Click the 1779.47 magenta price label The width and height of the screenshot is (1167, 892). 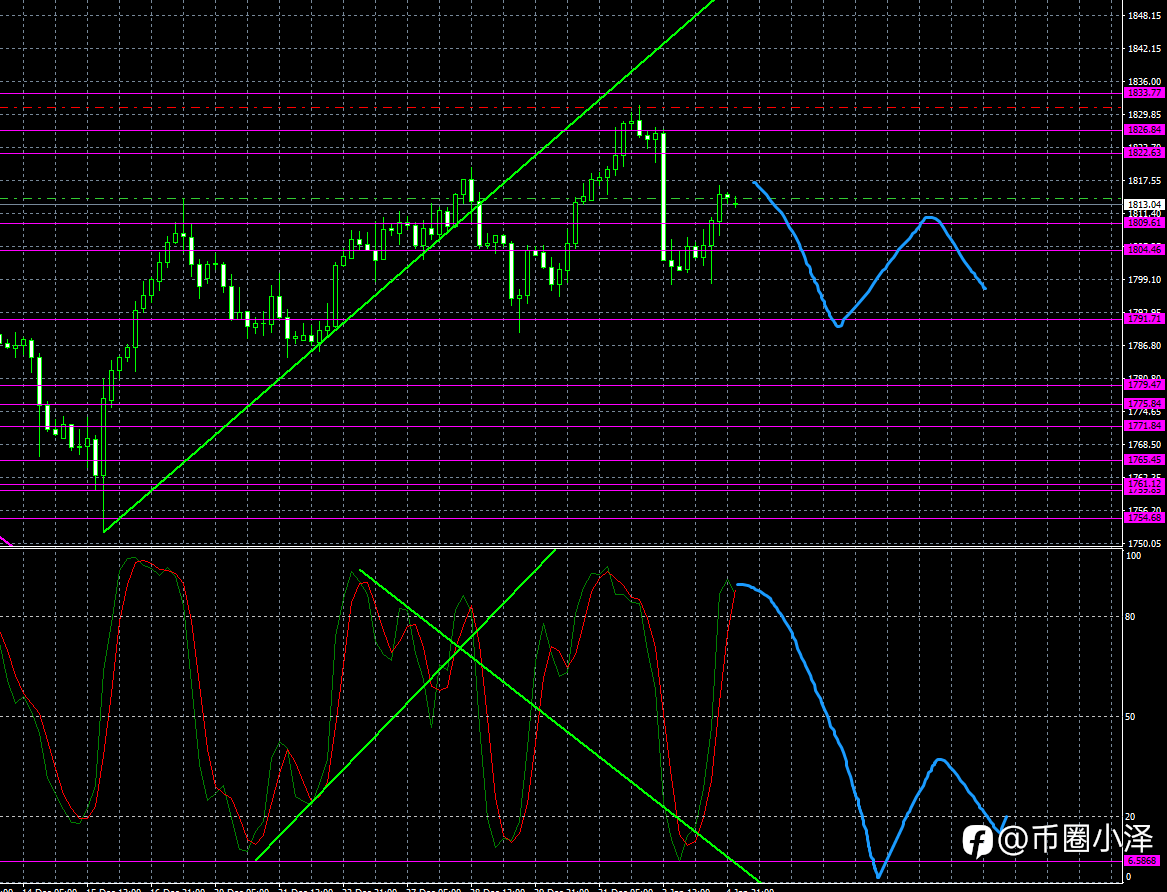(x=1144, y=385)
